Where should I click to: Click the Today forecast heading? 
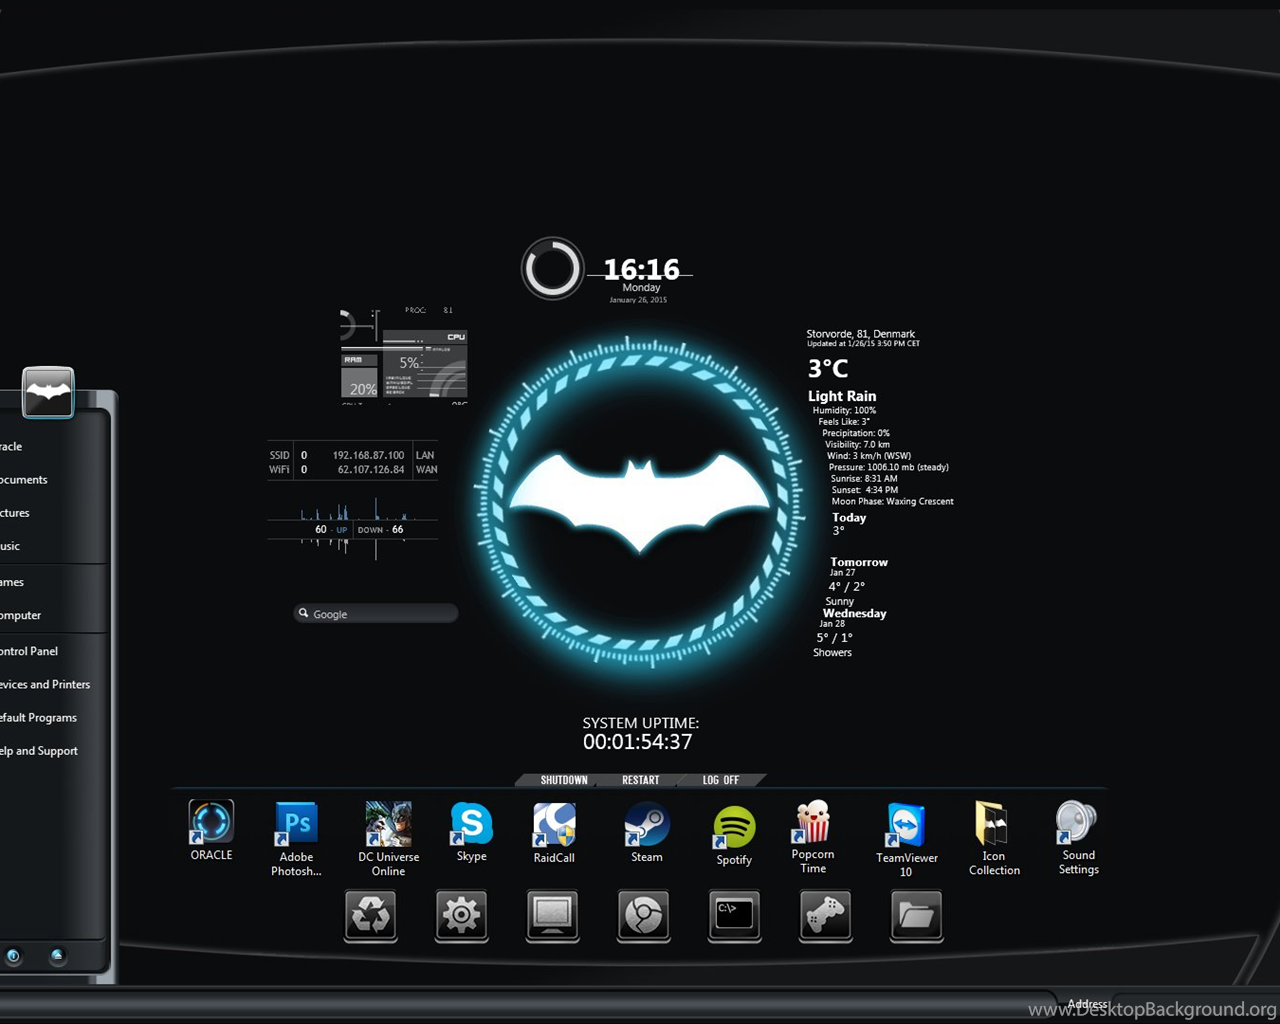click(x=849, y=518)
